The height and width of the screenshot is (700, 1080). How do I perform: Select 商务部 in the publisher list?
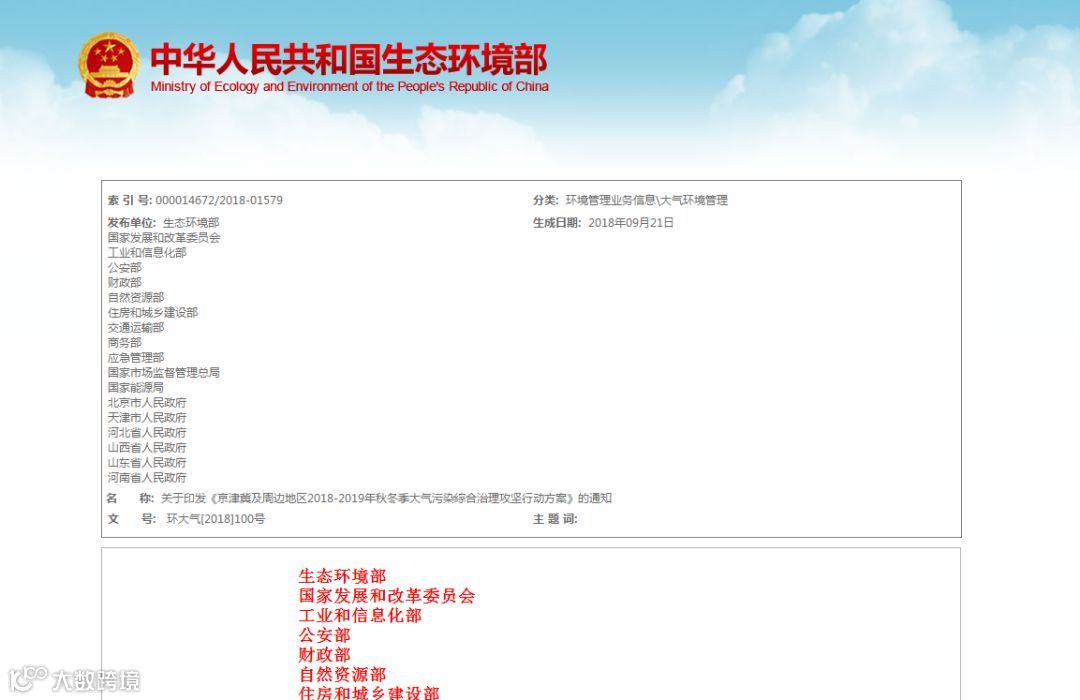click(x=125, y=342)
